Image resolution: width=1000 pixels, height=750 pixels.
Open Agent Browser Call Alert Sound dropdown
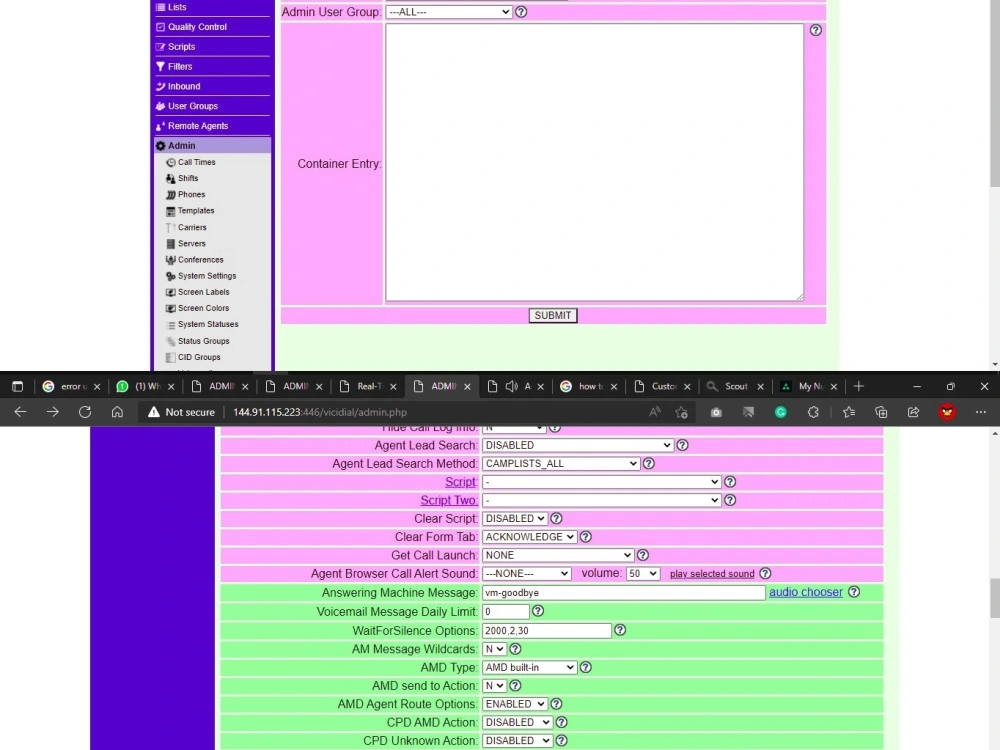click(526, 573)
